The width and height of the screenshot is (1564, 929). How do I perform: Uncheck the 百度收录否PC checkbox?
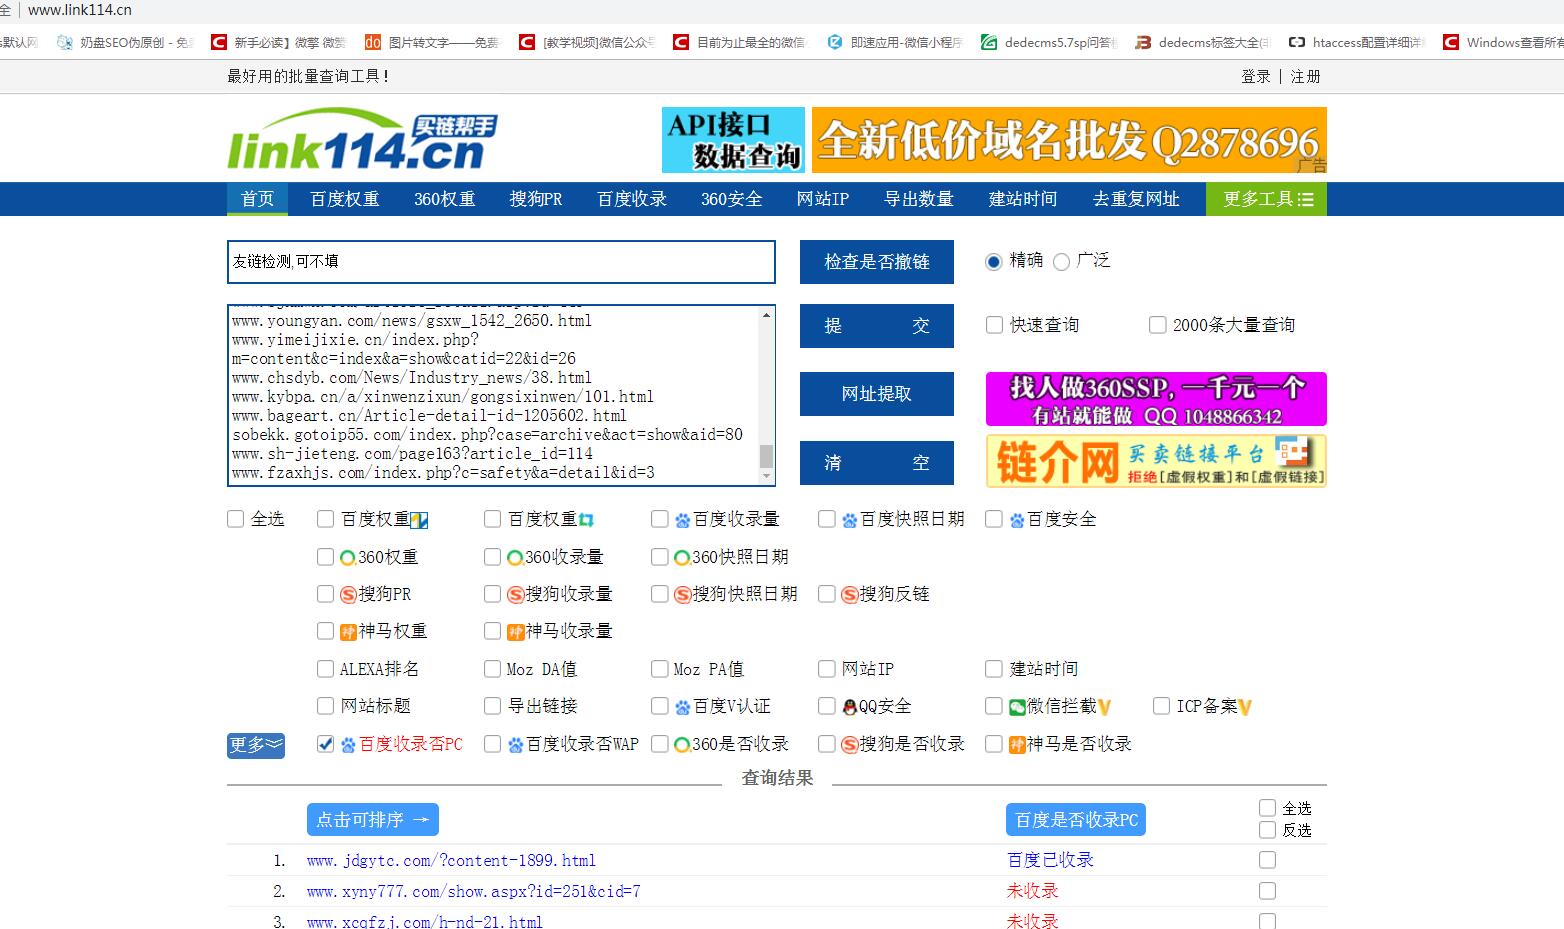pyautogui.click(x=325, y=744)
